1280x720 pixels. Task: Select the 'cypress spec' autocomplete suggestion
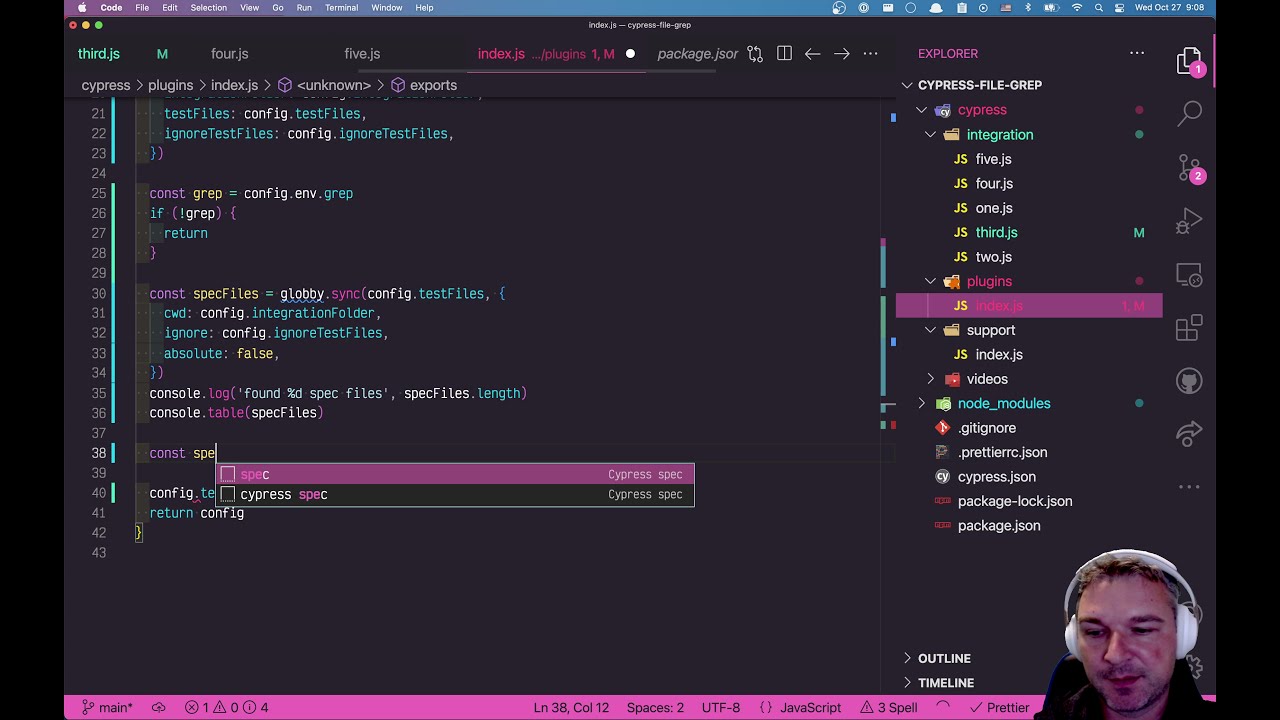(x=455, y=495)
